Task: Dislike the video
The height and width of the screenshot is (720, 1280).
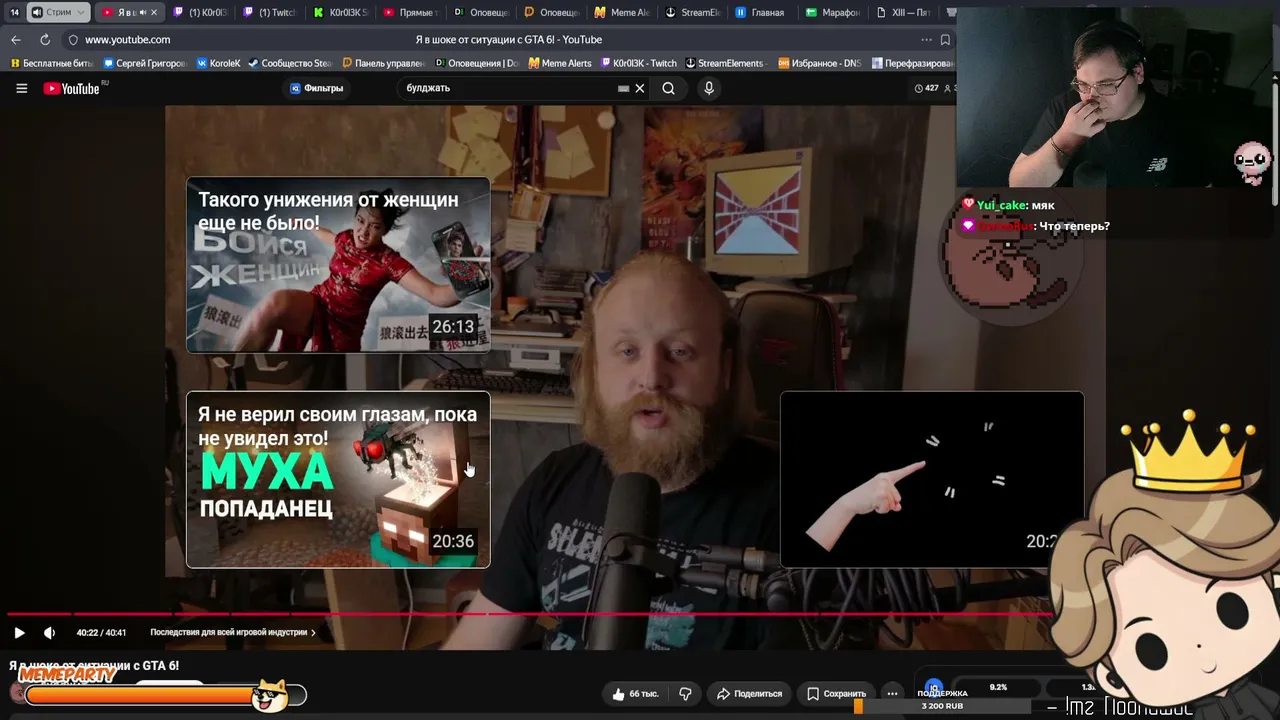Action: tap(685, 693)
